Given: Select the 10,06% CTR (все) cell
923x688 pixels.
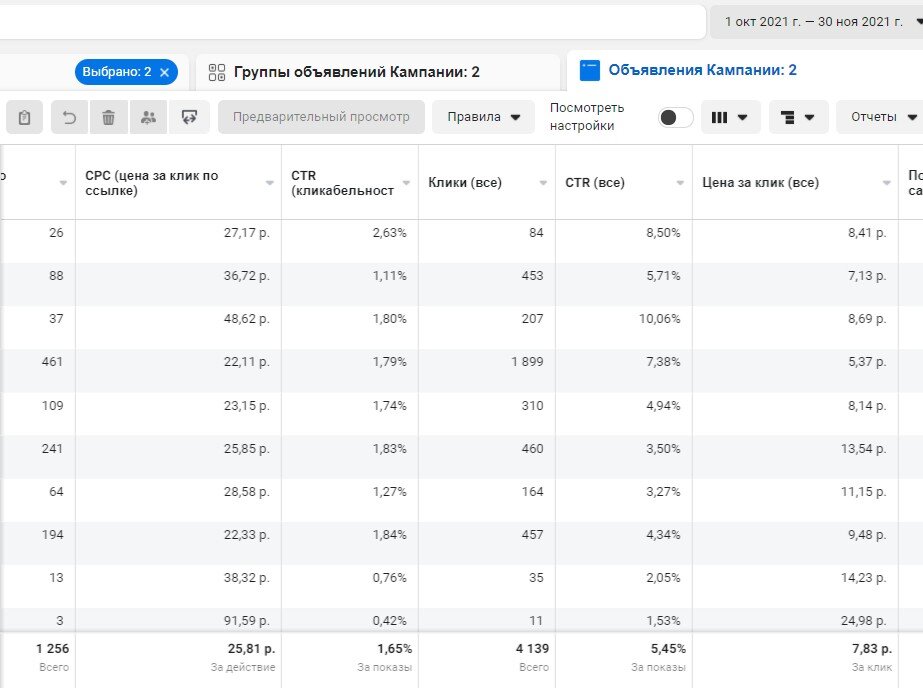Looking at the screenshot, I should point(659,319).
